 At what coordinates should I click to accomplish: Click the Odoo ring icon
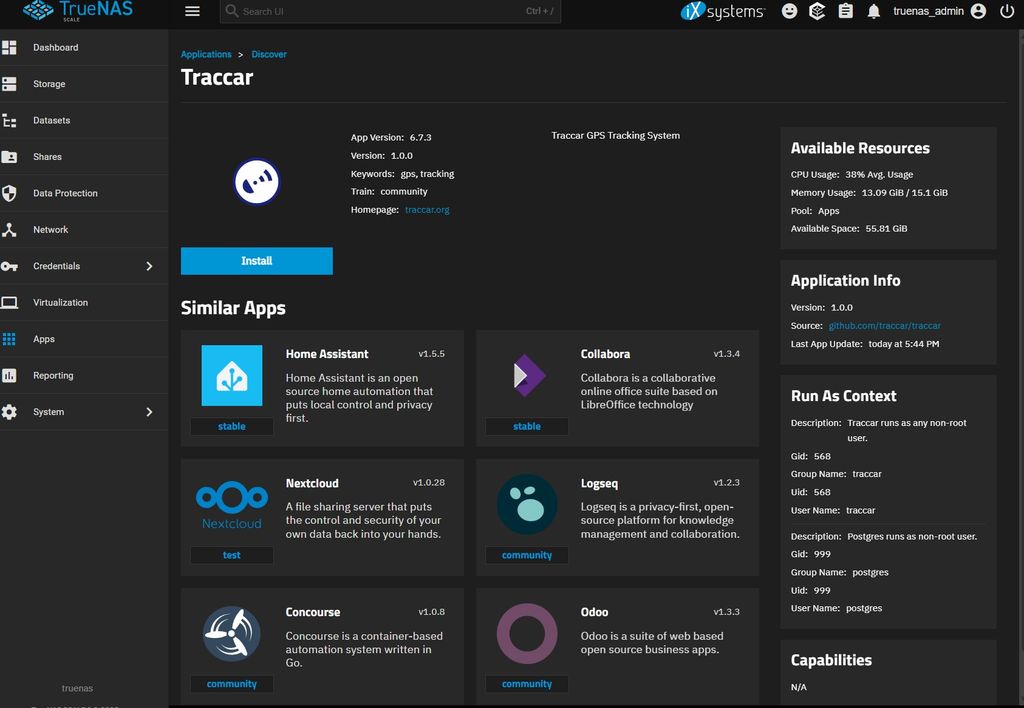click(527, 634)
